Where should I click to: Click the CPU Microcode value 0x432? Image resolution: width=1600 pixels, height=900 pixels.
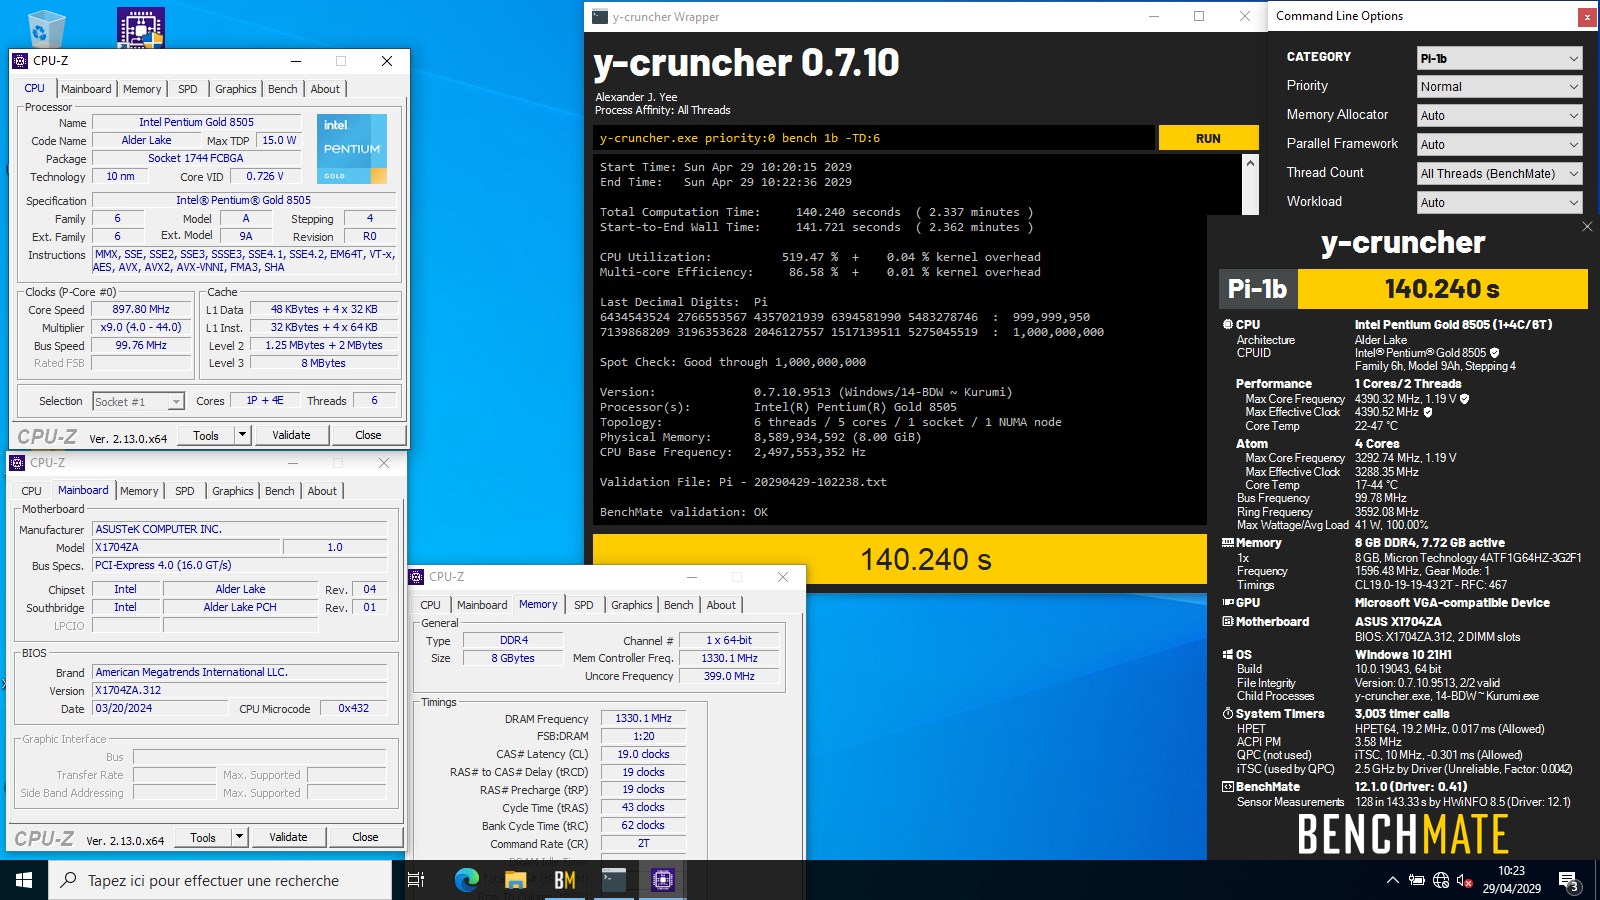click(x=353, y=708)
